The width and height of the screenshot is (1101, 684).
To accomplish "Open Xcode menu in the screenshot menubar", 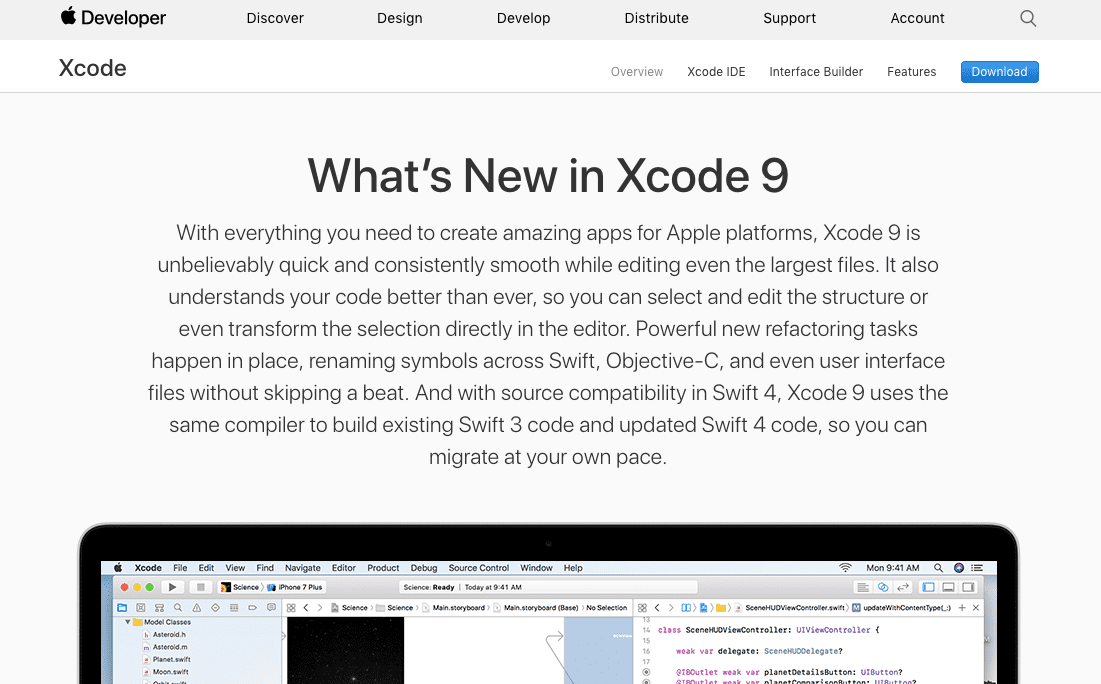I will tap(148, 567).
